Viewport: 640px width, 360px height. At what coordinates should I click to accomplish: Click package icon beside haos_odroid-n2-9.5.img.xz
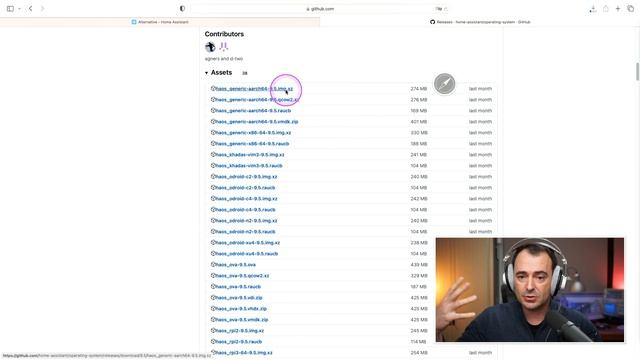(213, 221)
